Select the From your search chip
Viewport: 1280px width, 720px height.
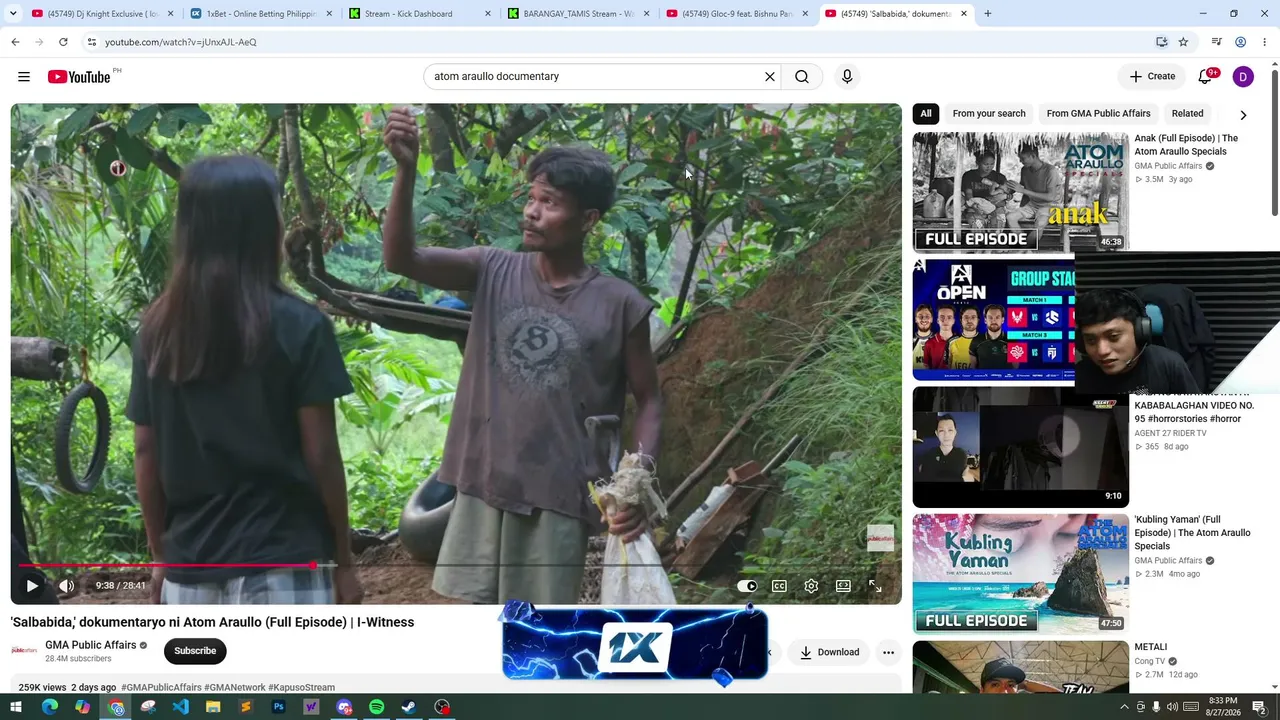coord(989,114)
